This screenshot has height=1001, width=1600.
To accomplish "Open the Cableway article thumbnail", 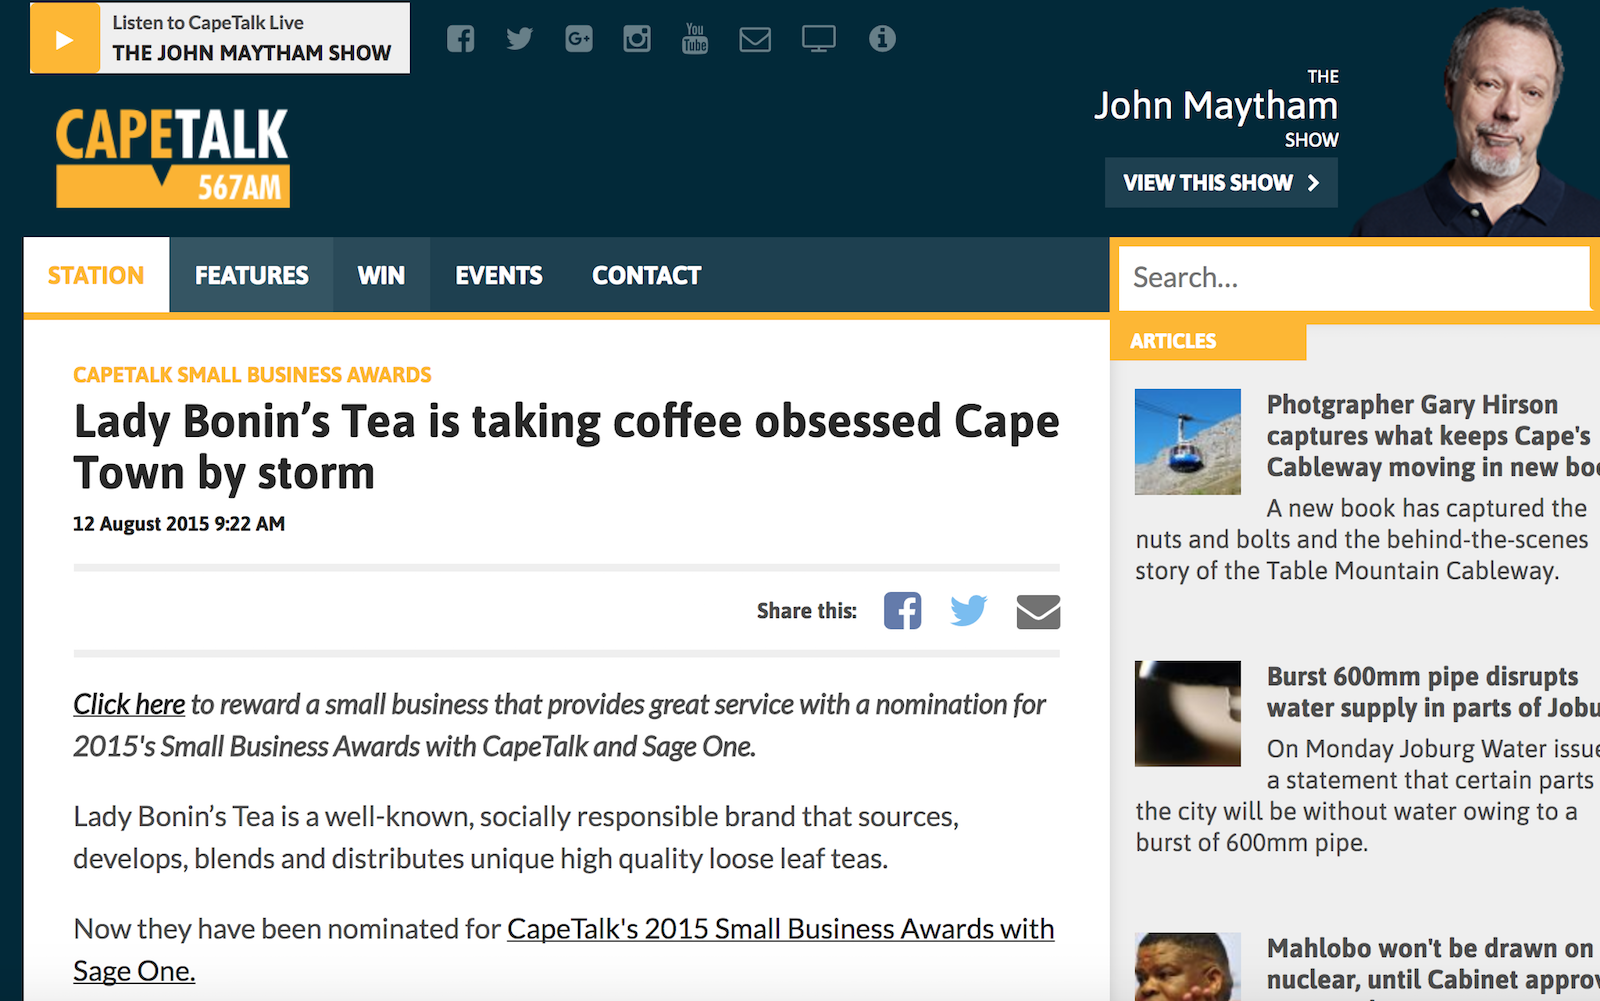I will [1187, 442].
